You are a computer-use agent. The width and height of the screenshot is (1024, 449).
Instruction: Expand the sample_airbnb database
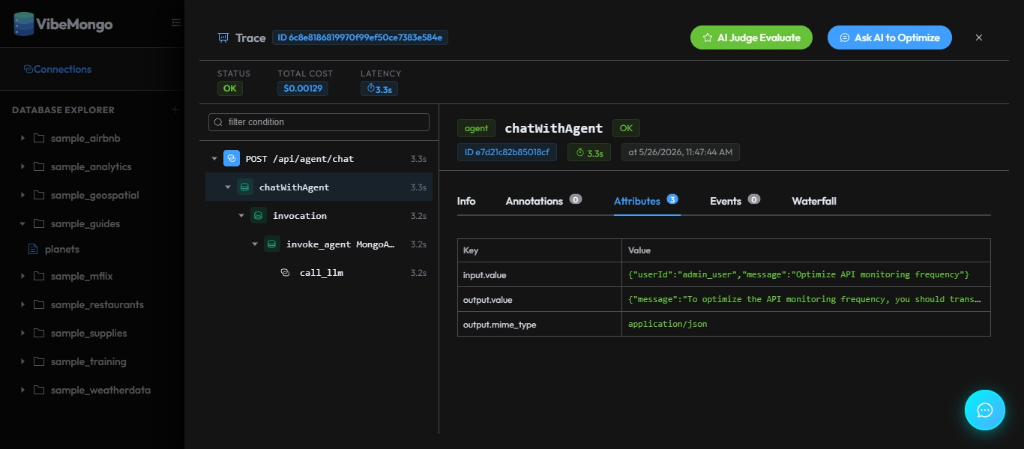click(23, 138)
